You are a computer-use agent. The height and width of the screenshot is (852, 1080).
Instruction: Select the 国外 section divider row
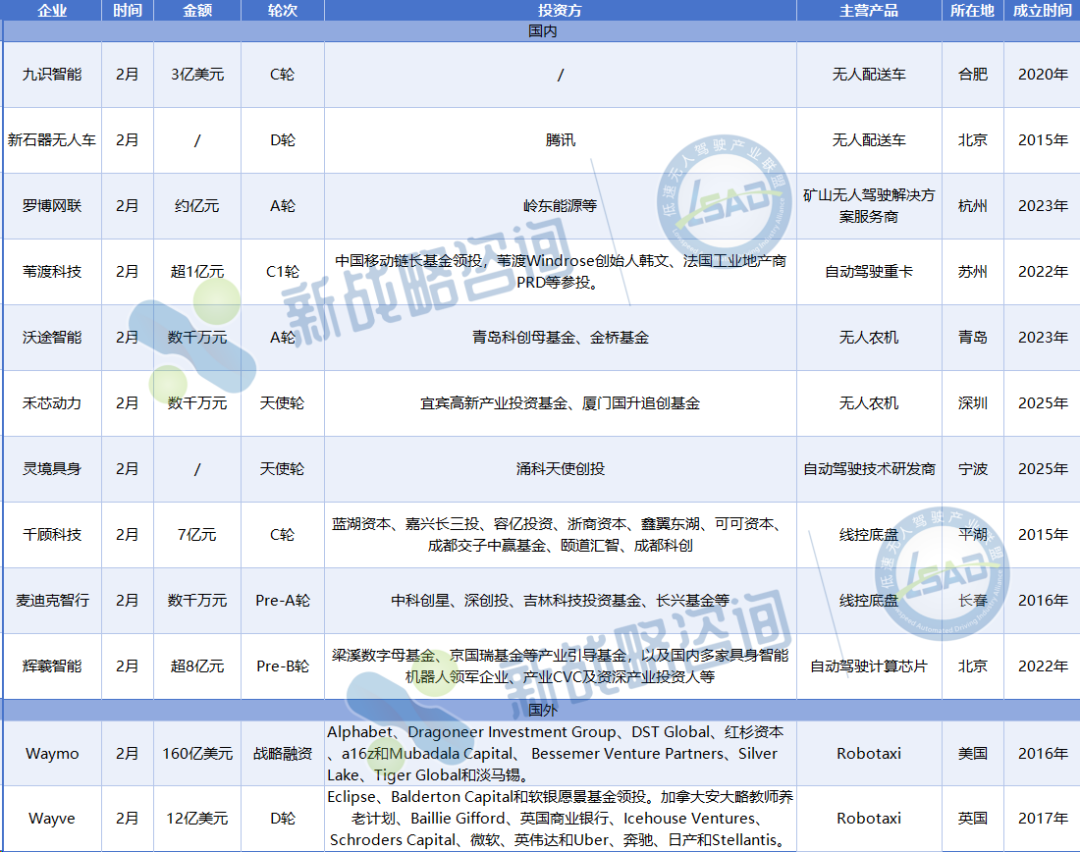click(540, 710)
